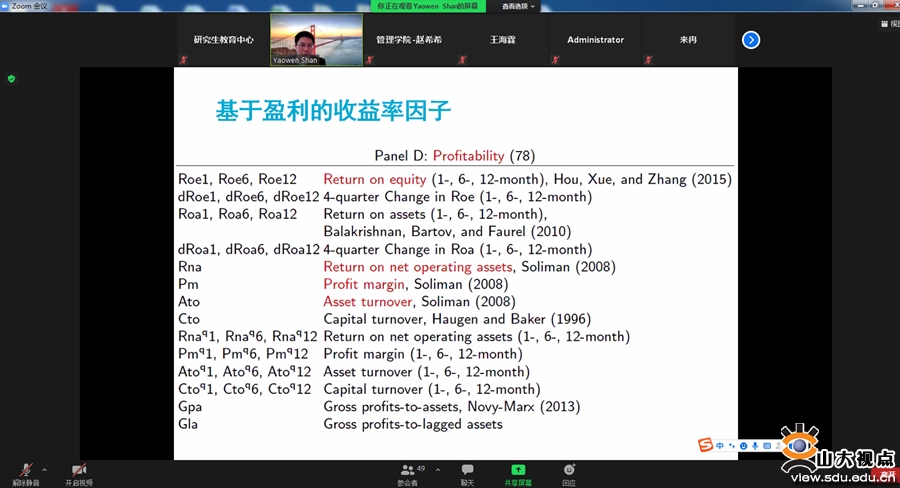The height and width of the screenshot is (488, 900).
Task: Turn on video with 开启视频
Action: click(x=79, y=471)
